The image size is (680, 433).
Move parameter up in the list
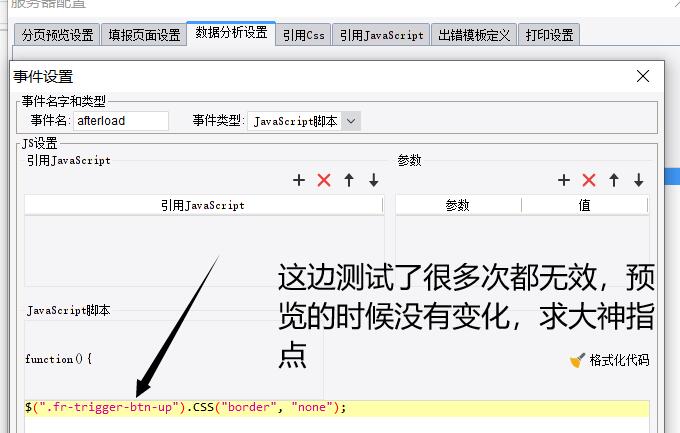coord(614,180)
